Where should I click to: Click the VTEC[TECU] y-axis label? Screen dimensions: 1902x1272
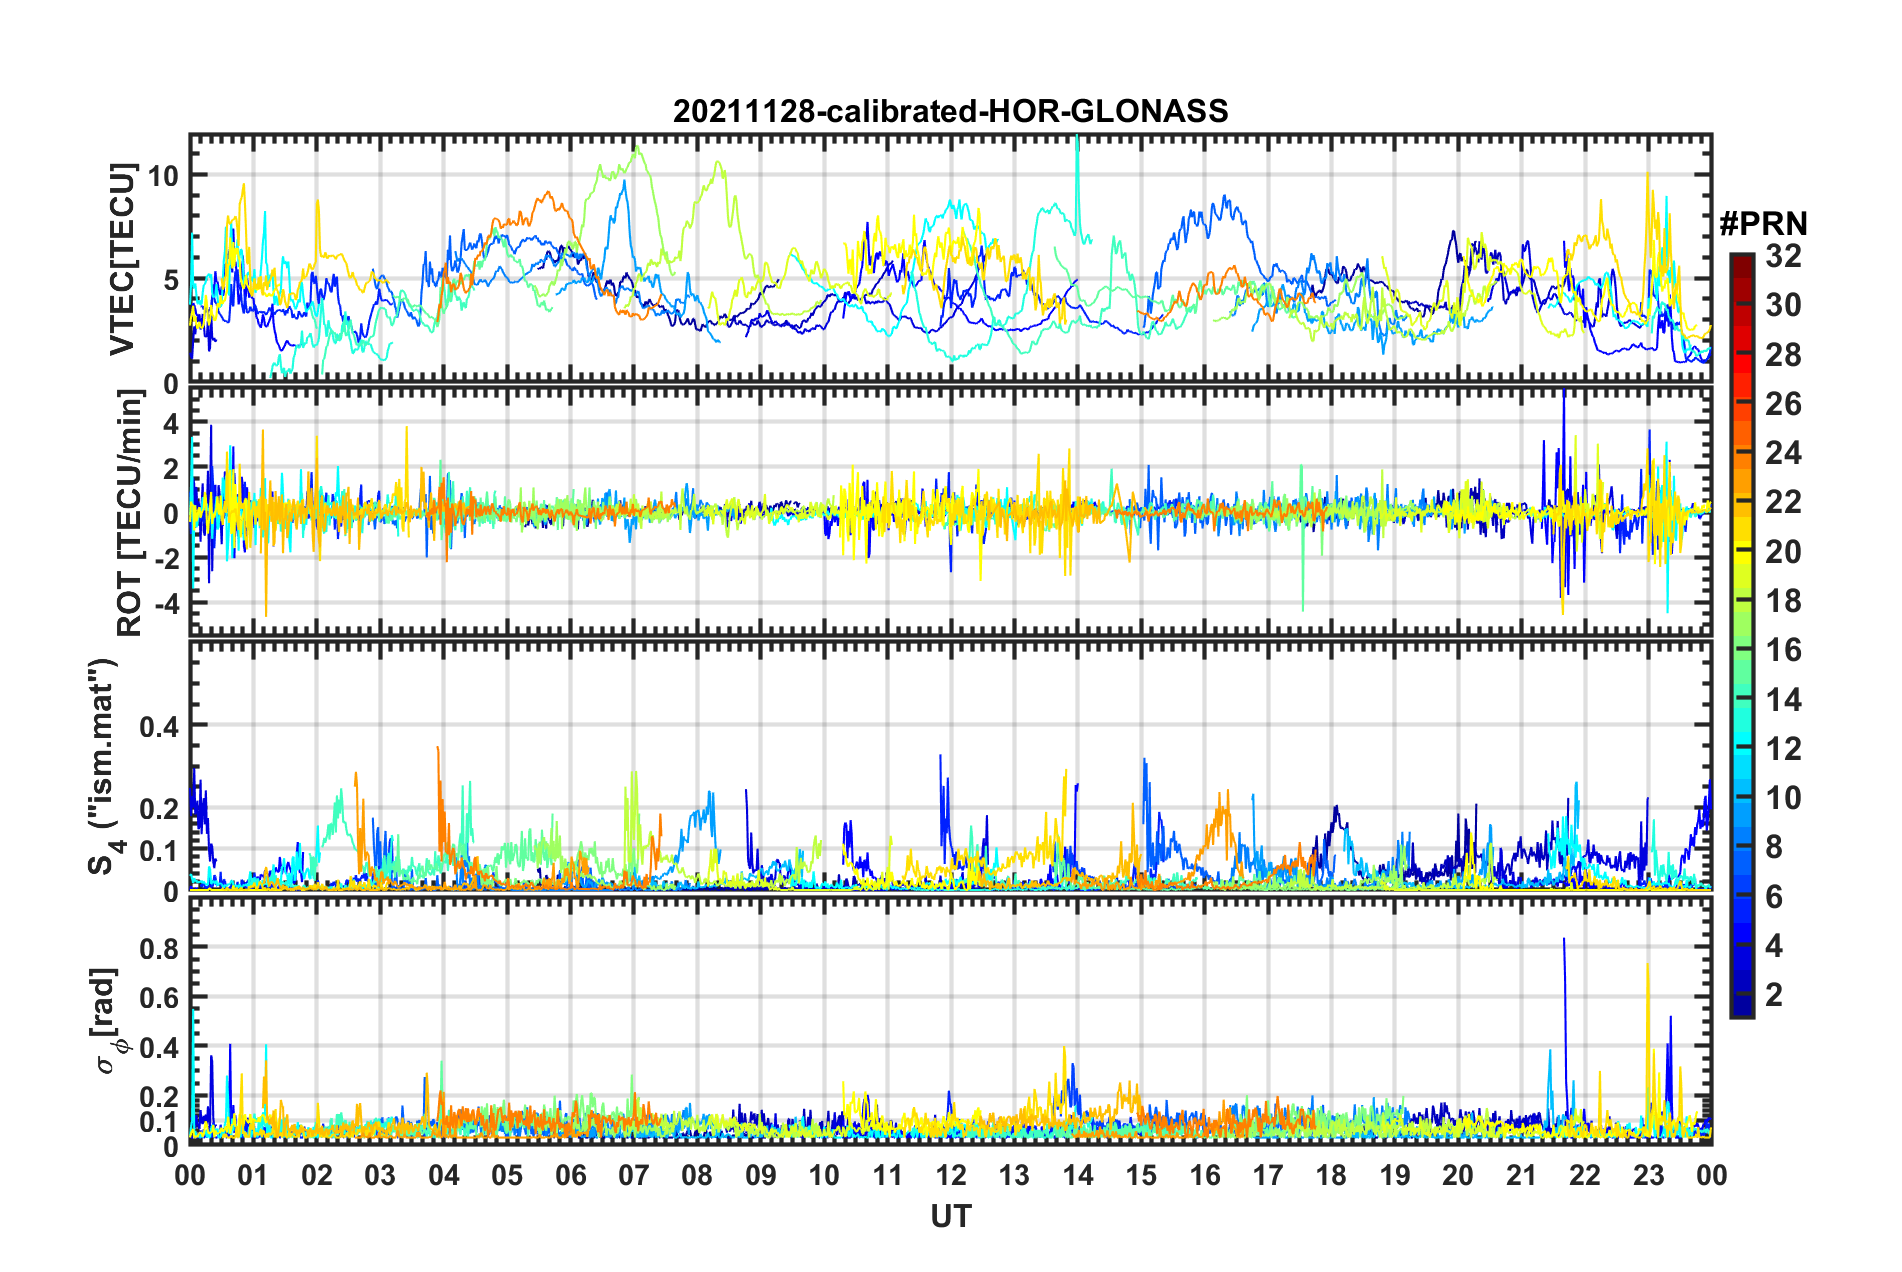tap(122, 260)
